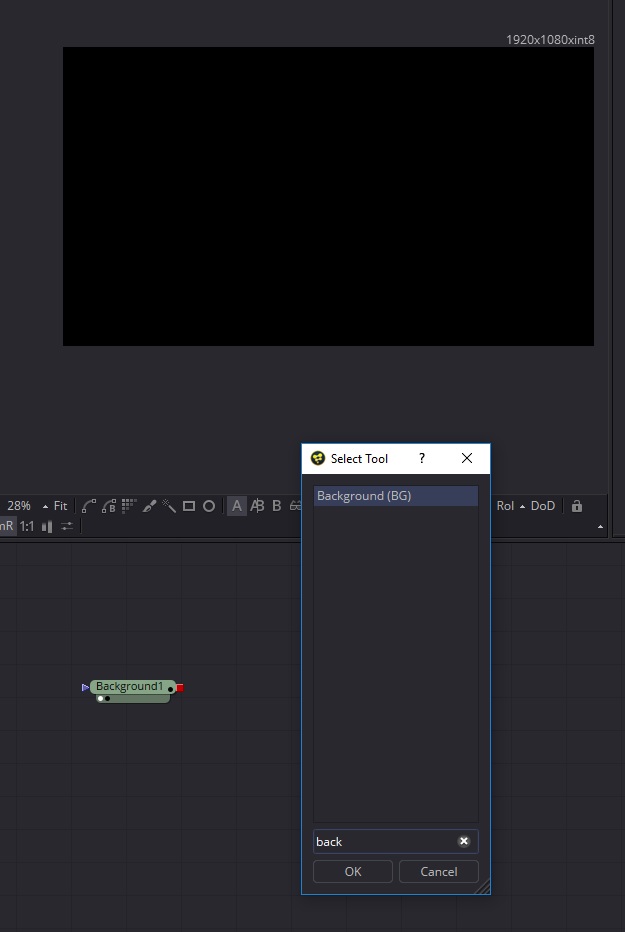Select the ellipse mask tool
Image resolution: width=625 pixels, height=932 pixels.
(209, 506)
